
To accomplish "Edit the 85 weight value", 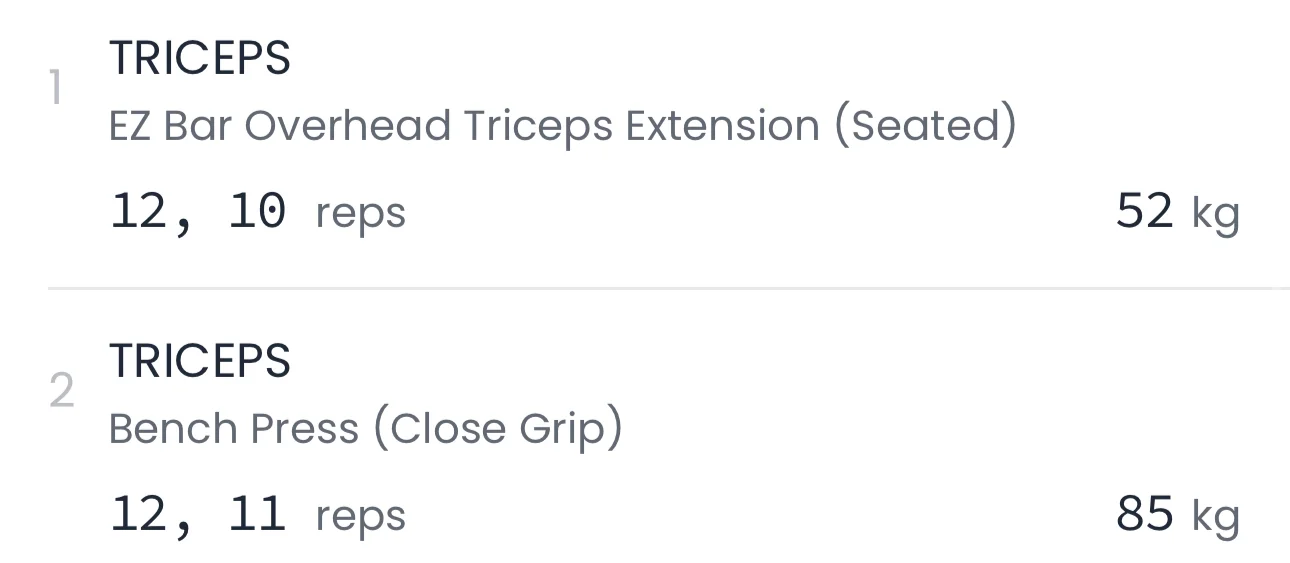I will point(1144,515).
